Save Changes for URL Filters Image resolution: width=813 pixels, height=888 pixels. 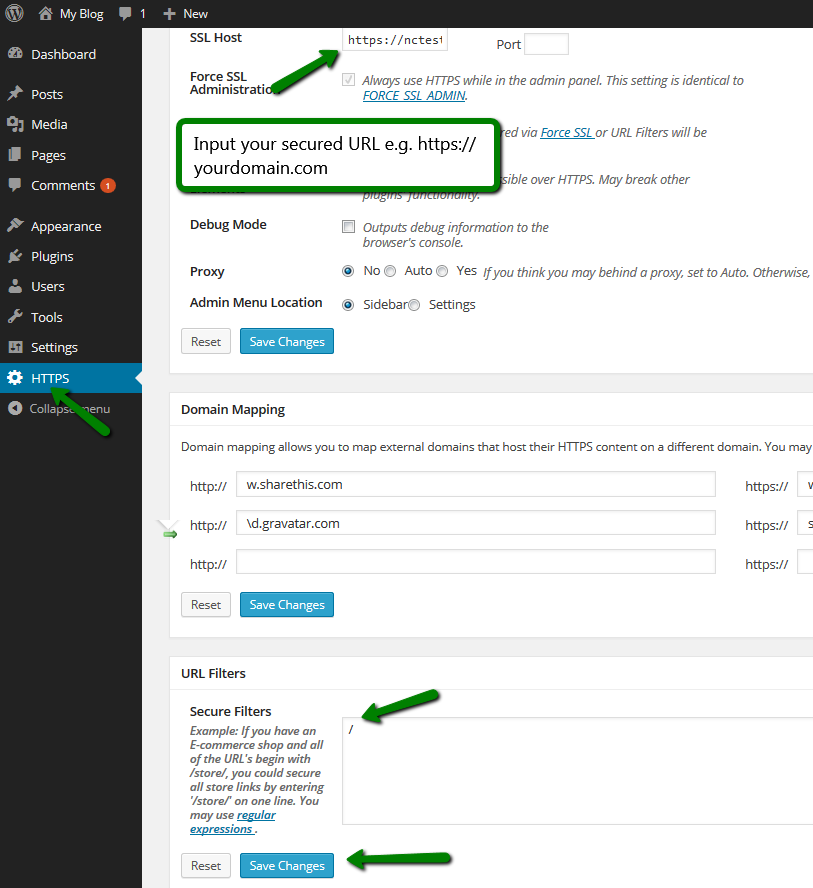(287, 866)
